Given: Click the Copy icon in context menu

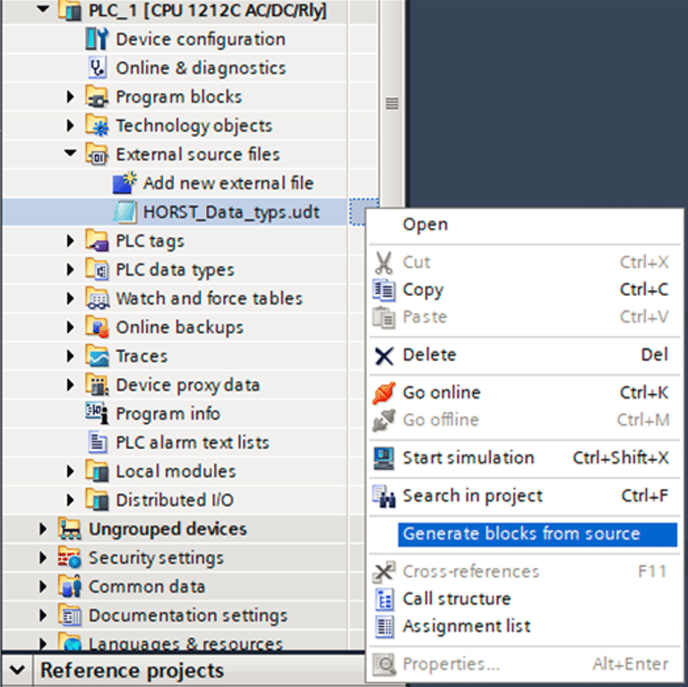Looking at the screenshot, I should coord(384,290).
